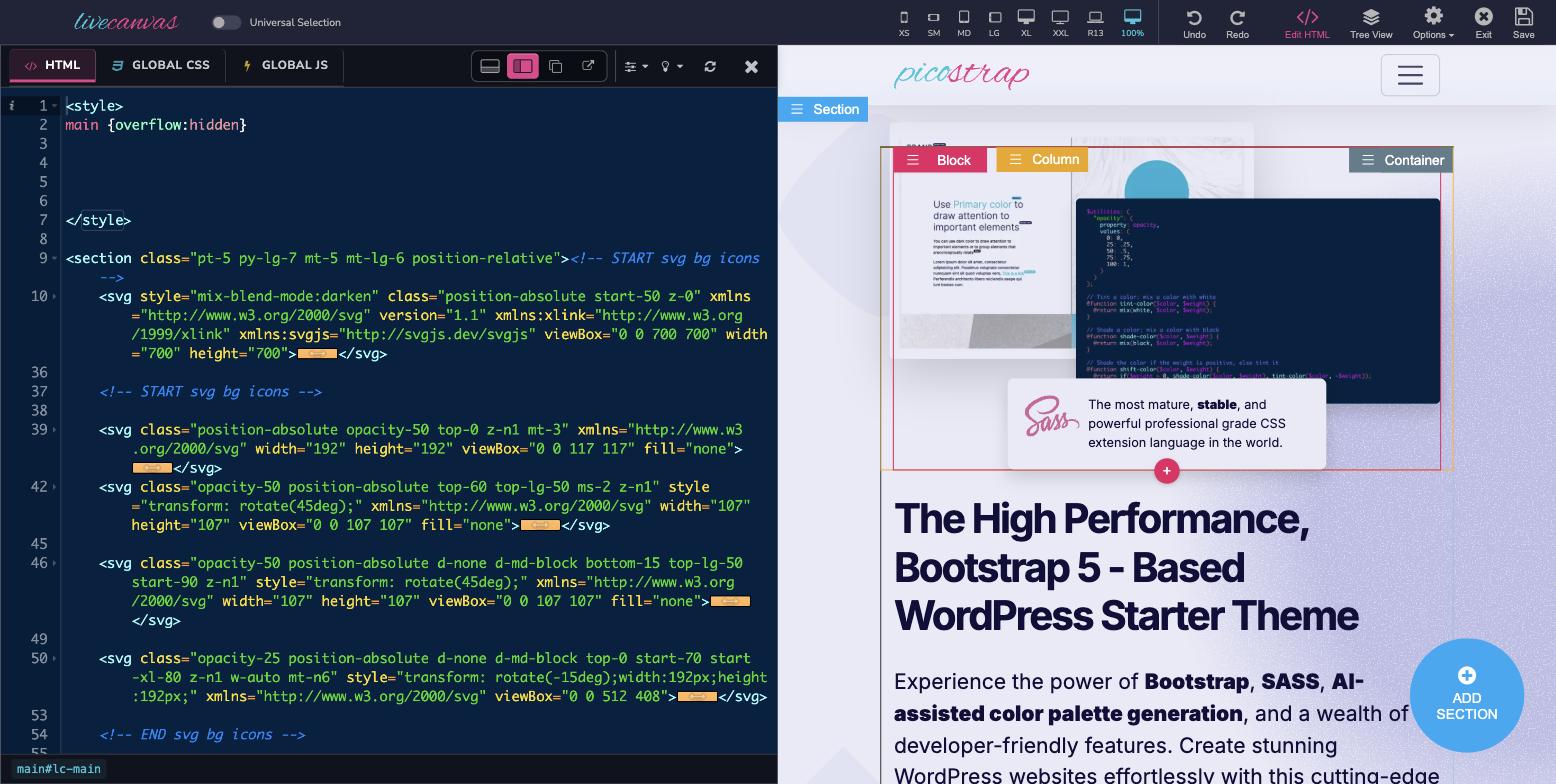The width and height of the screenshot is (1556, 784).
Task: Switch to the GLOBAL JS tab
Action: (x=284, y=65)
